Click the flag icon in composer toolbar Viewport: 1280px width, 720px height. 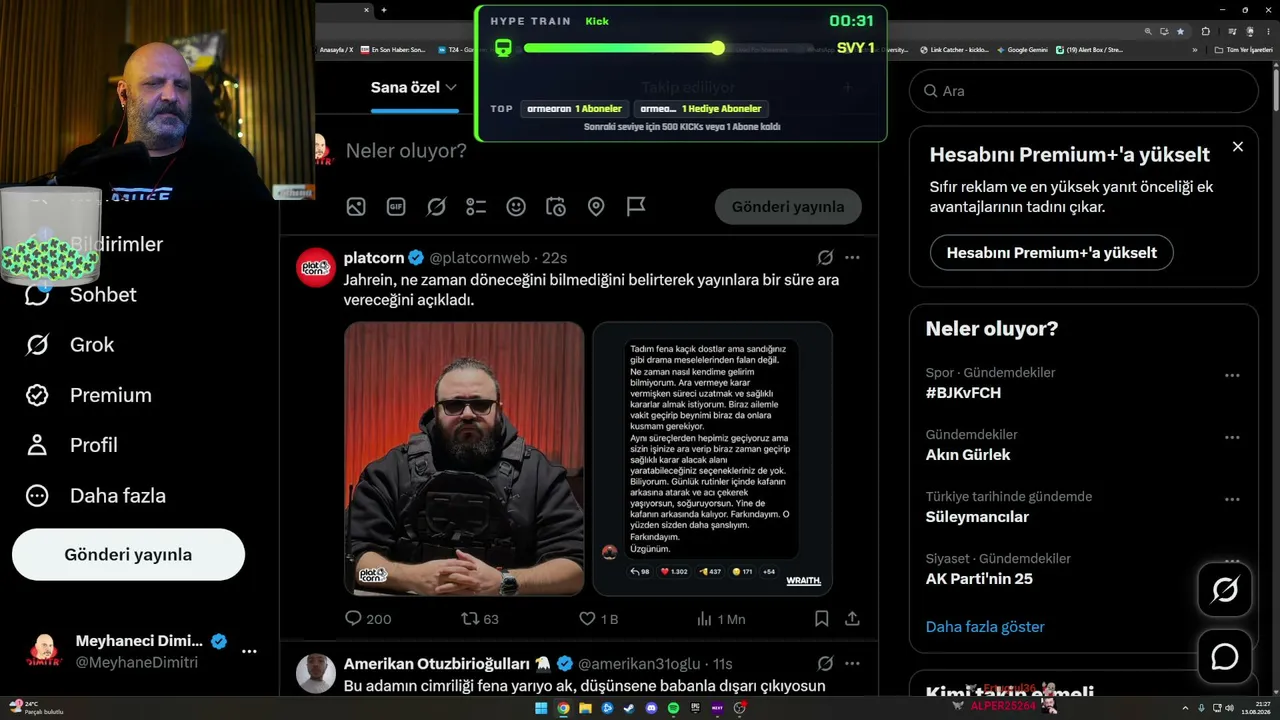636,207
